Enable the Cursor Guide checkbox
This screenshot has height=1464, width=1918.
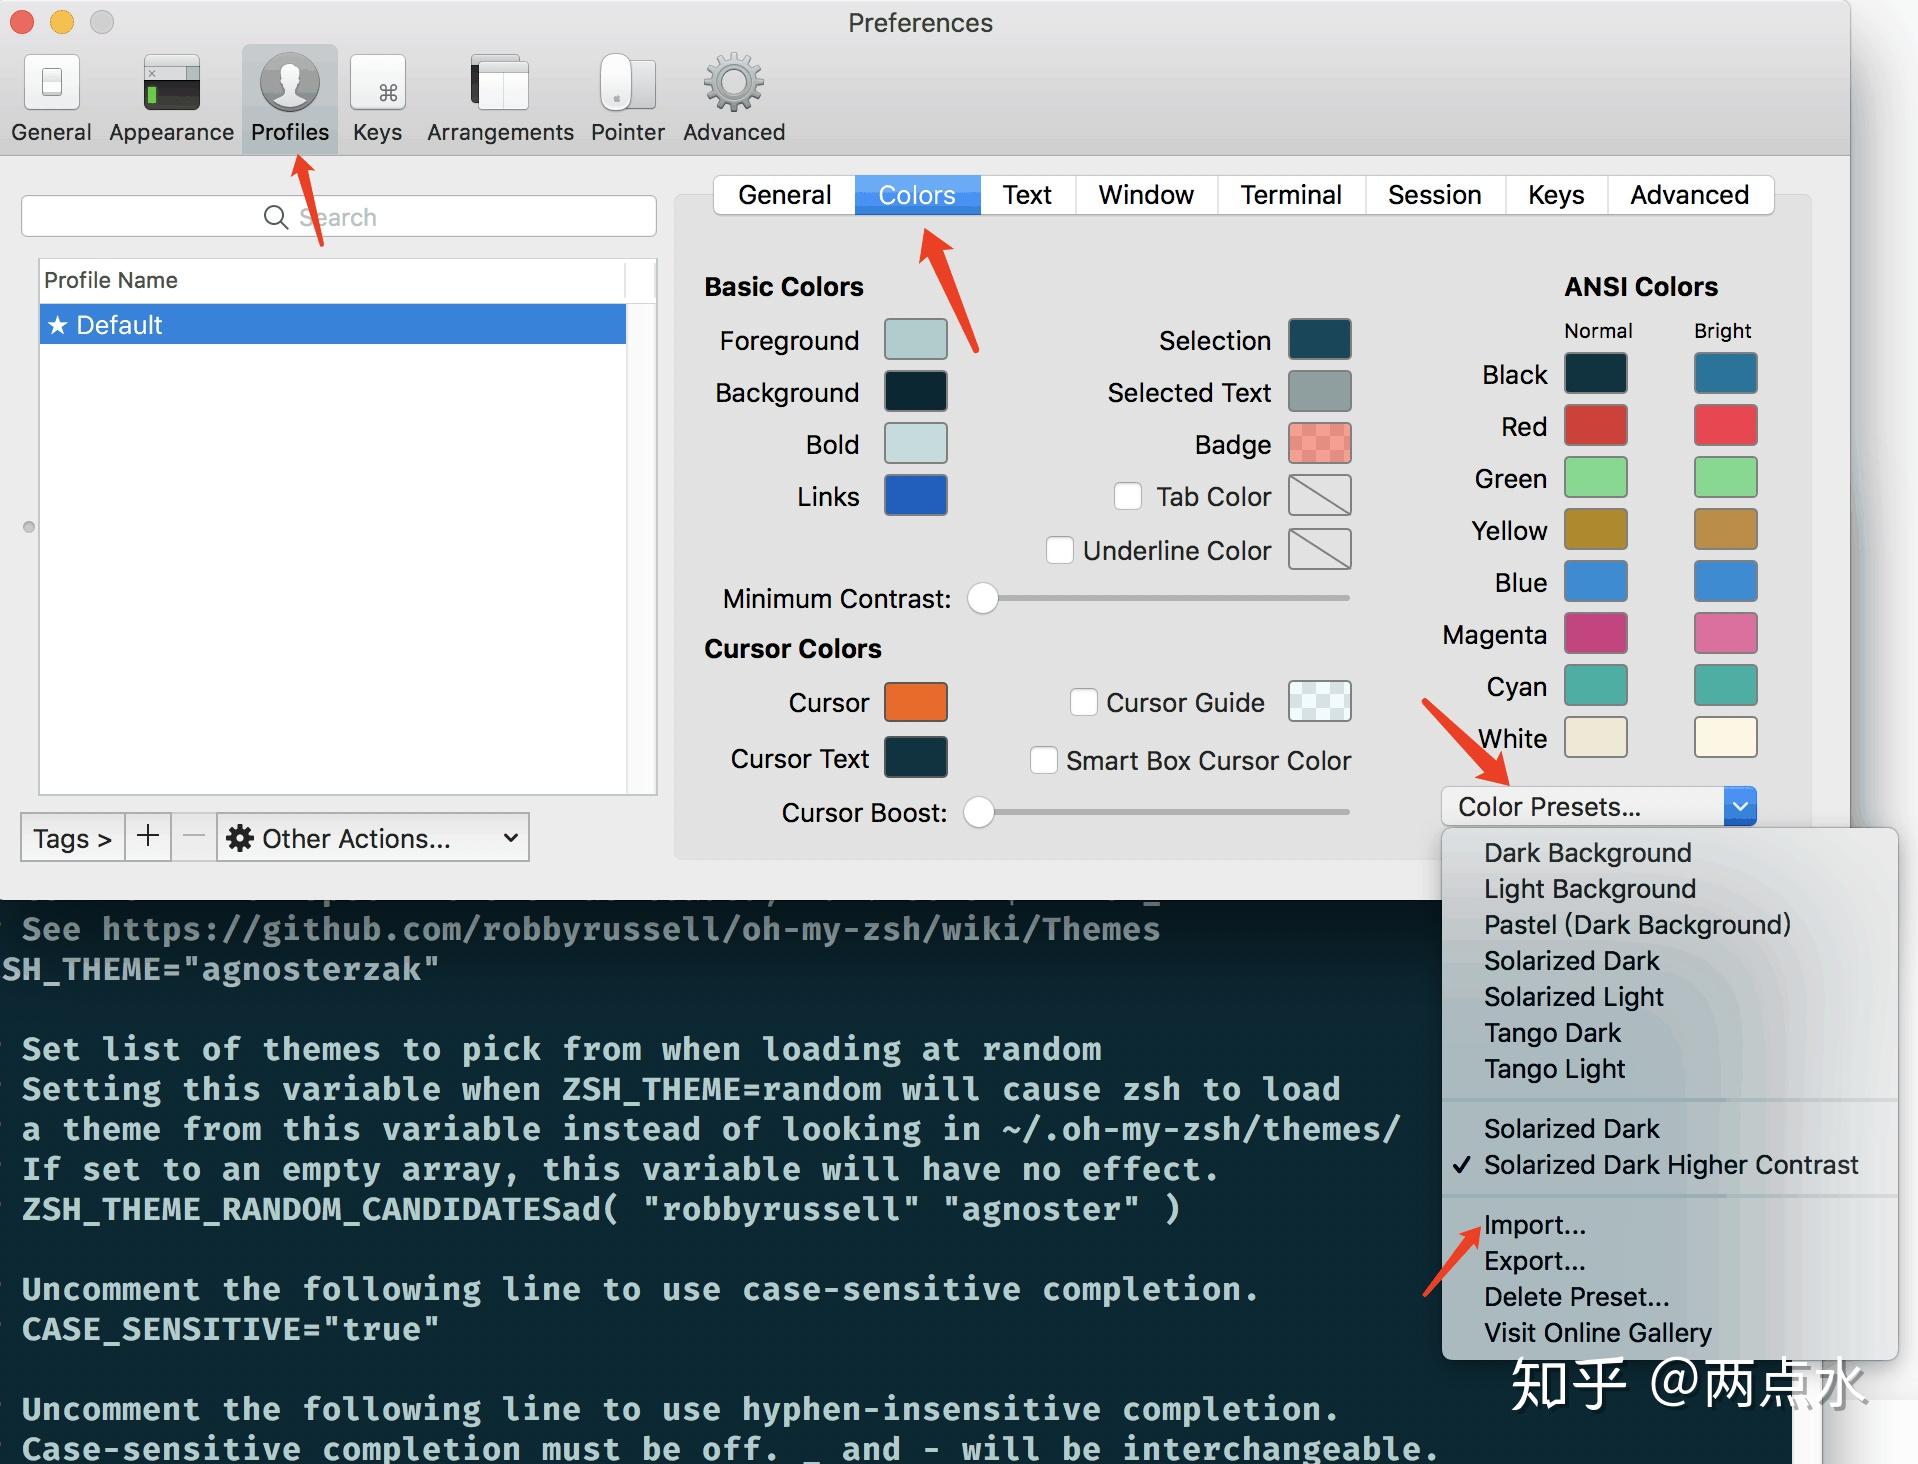[1084, 702]
